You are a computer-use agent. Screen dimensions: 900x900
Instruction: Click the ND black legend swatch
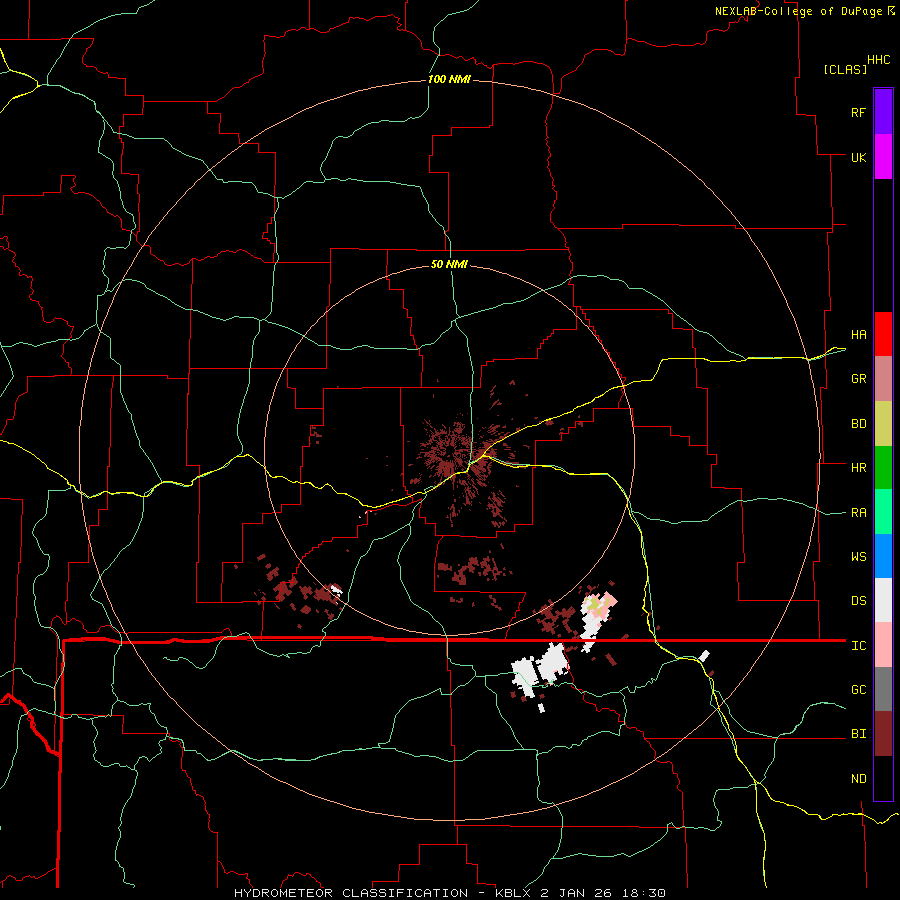pos(883,778)
